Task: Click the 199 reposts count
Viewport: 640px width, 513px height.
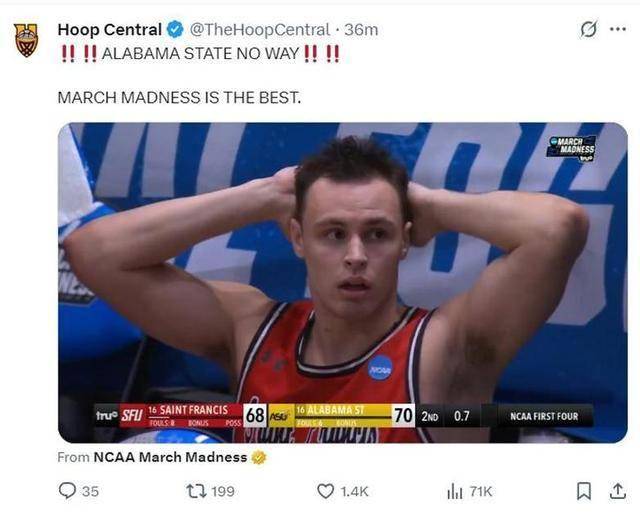Action: click(x=223, y=491)
